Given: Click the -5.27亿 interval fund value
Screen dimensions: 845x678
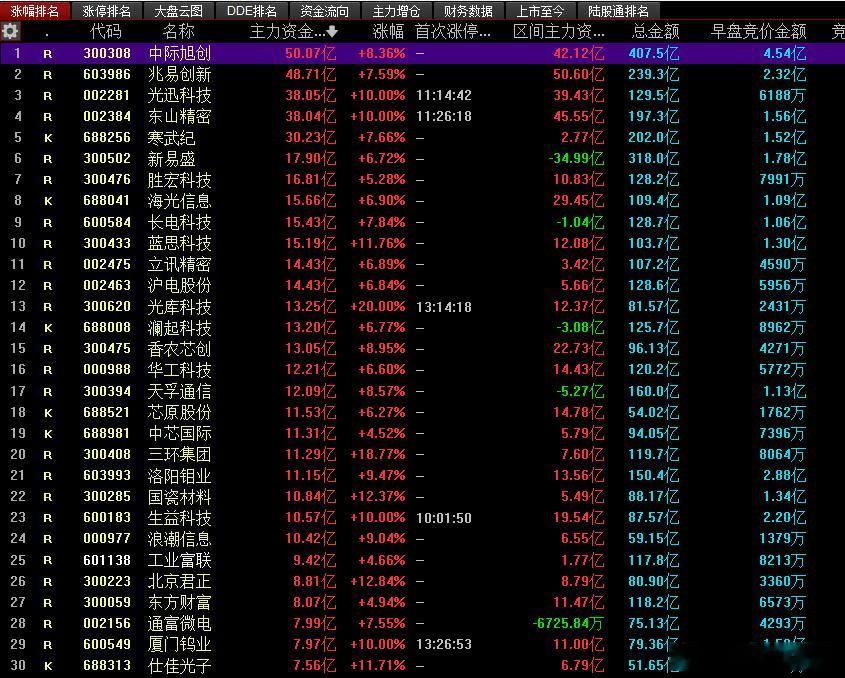Looking at the screenshot, I should [580, 391].
